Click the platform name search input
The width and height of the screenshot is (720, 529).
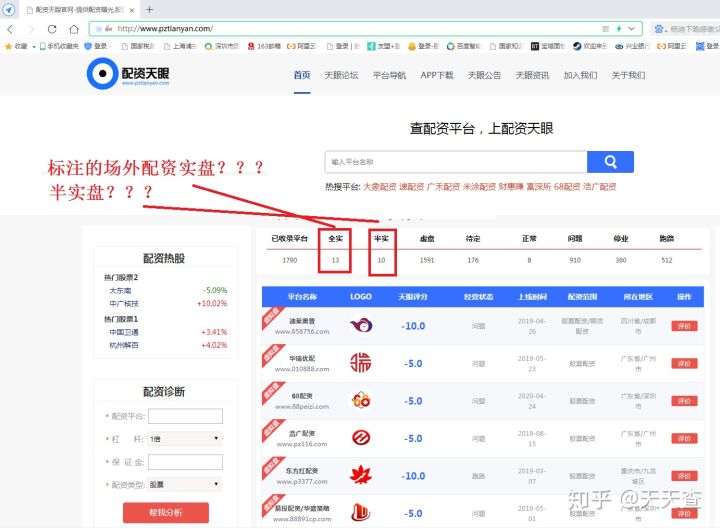point(456,162)
